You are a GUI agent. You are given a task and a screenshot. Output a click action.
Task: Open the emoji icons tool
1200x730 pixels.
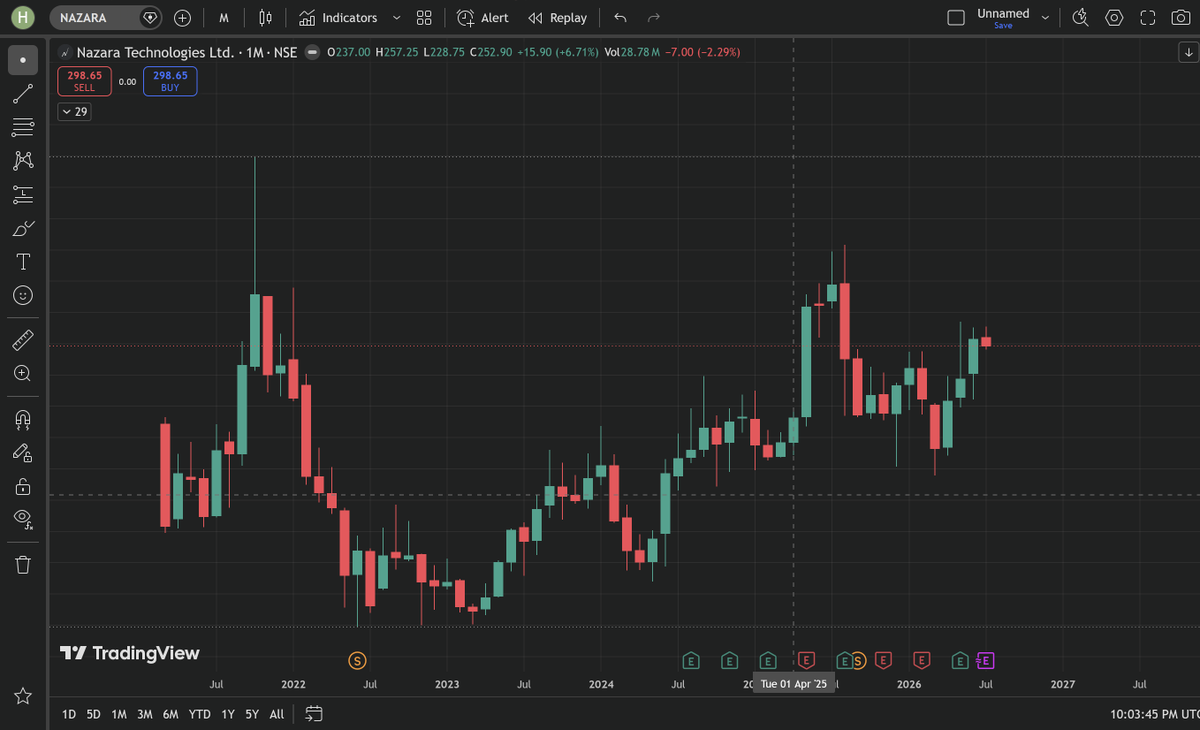pos(23,295)
